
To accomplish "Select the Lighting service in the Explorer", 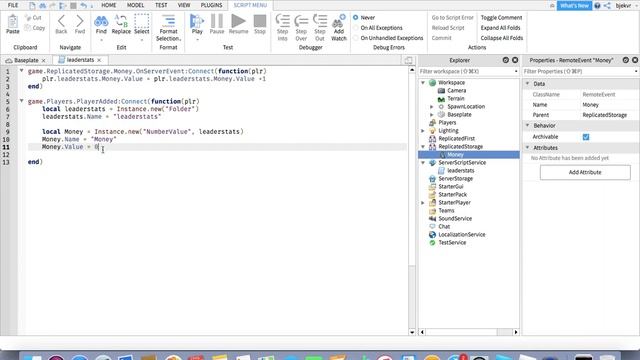I will pos(448,131).
